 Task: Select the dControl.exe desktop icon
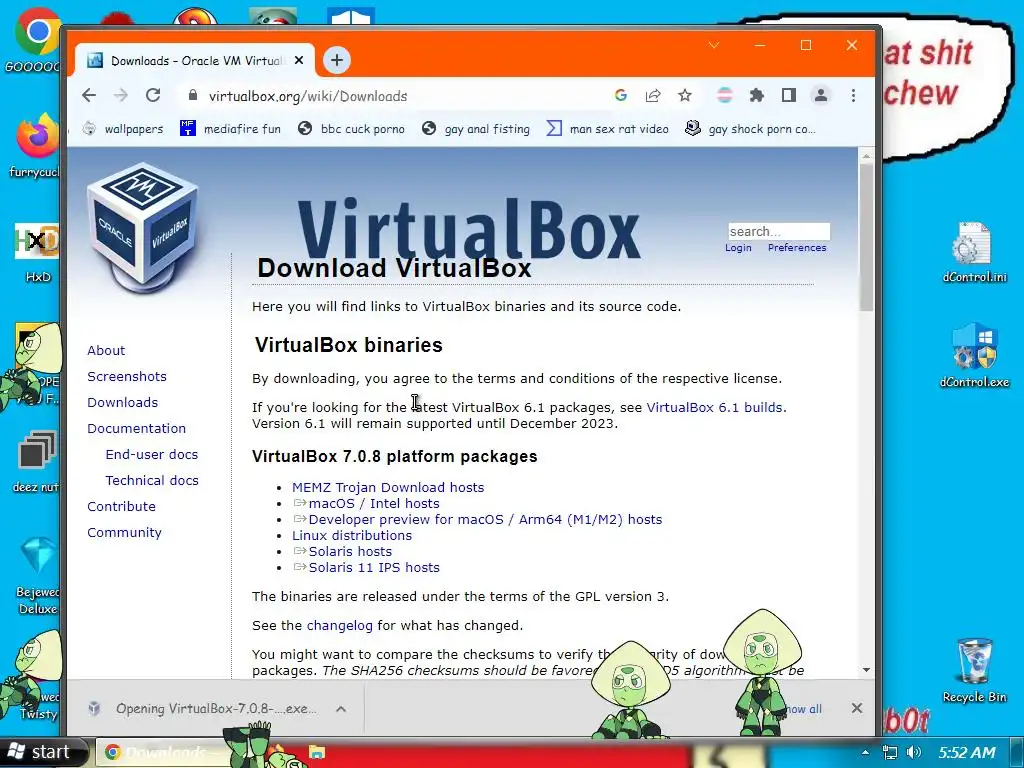[x=974, y=355]
